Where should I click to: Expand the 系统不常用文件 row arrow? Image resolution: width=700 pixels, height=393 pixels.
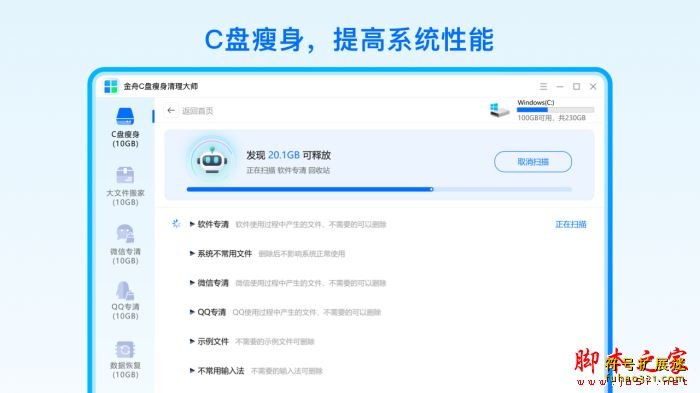click(x=192, y=254)
